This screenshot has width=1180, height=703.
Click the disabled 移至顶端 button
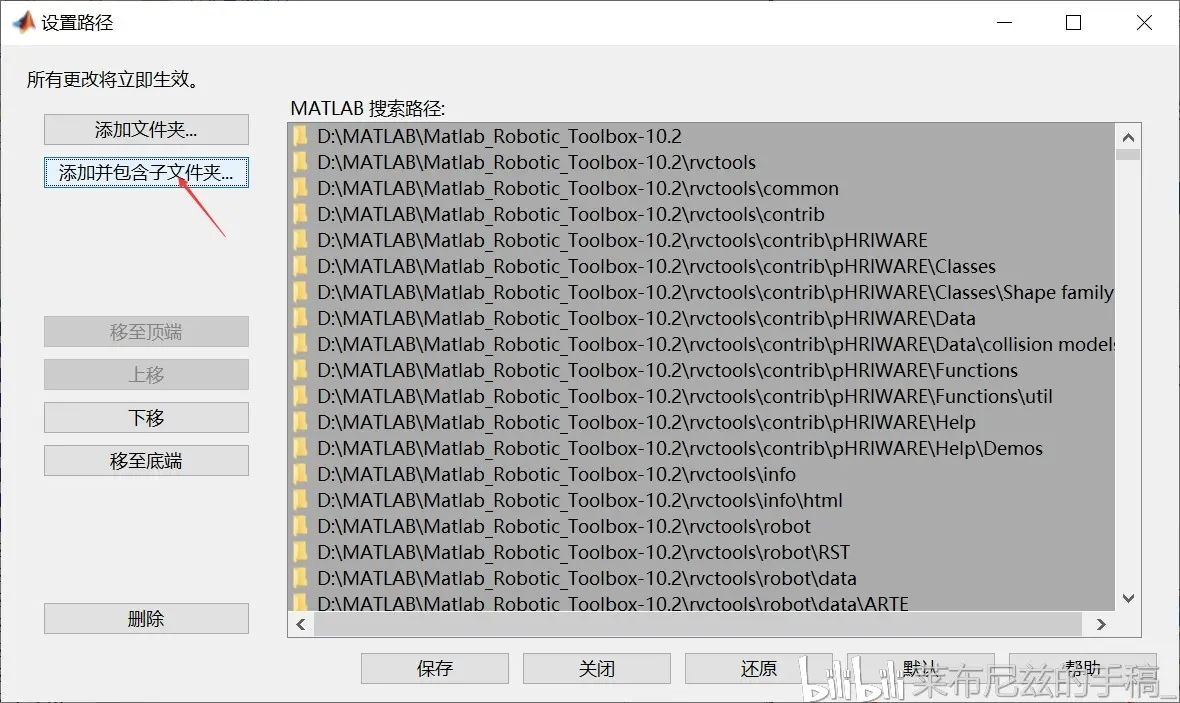pyautogui.click(x=146, y=331)
